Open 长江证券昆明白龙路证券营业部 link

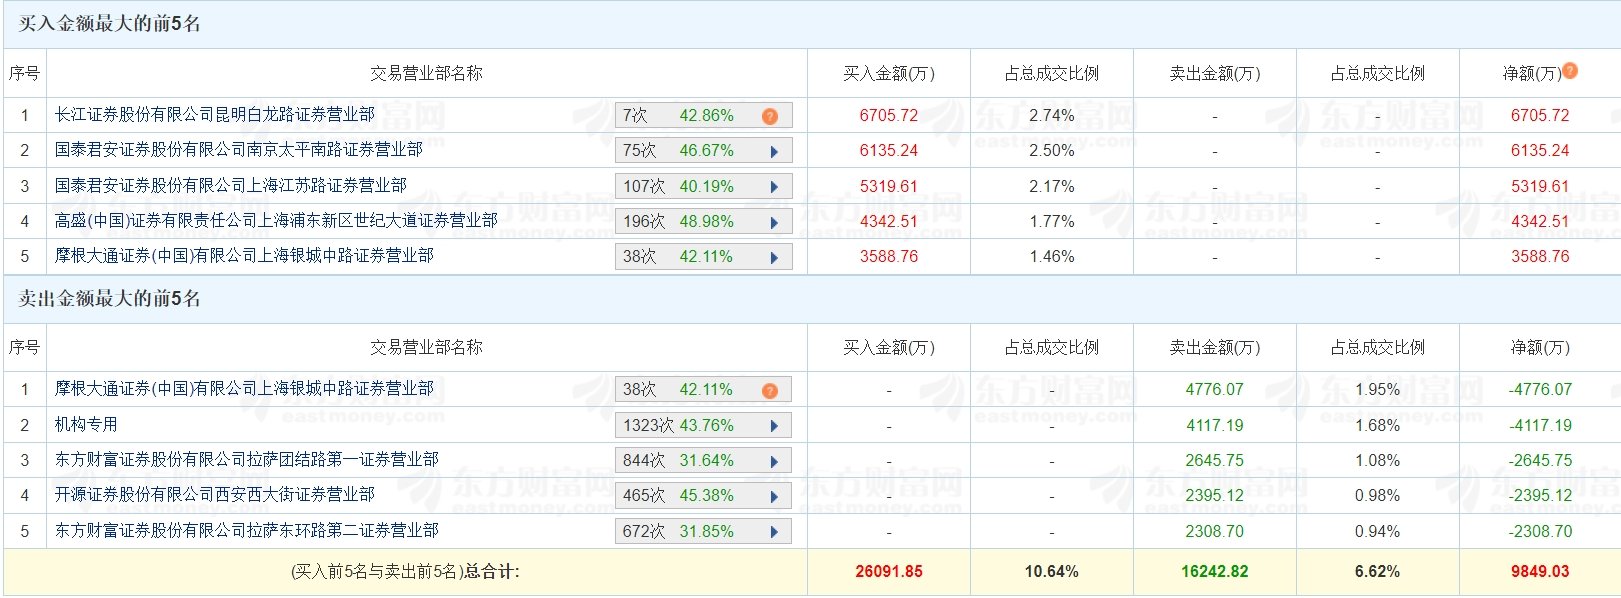point(215,115)
